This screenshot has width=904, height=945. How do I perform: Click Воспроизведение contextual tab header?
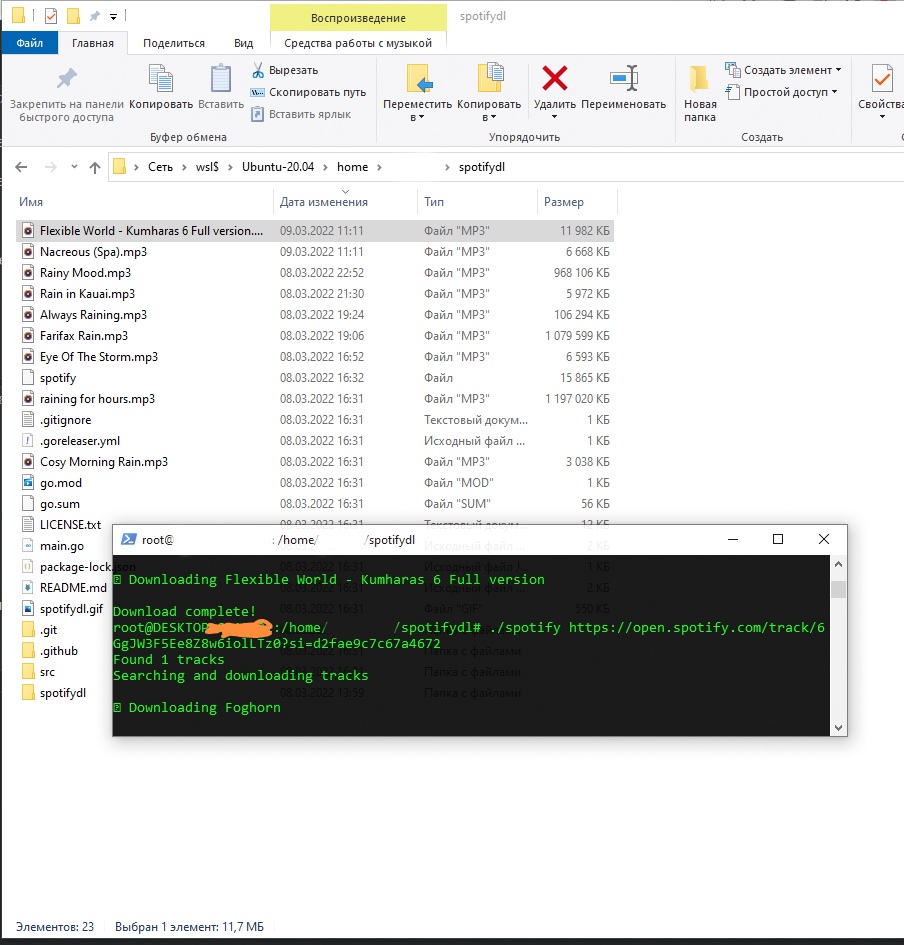[358, 18]
